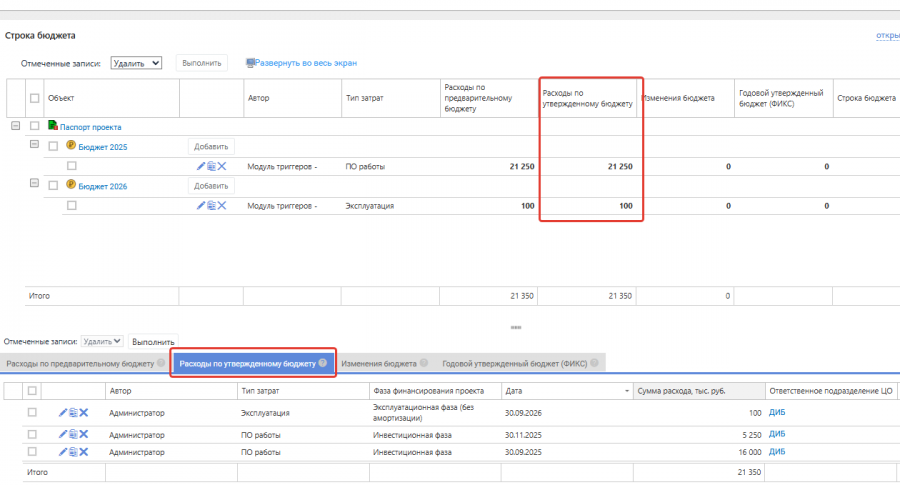Delete the 30.09.2025 expense record
This screenshot has height=485, width=900.
point(84,452)
